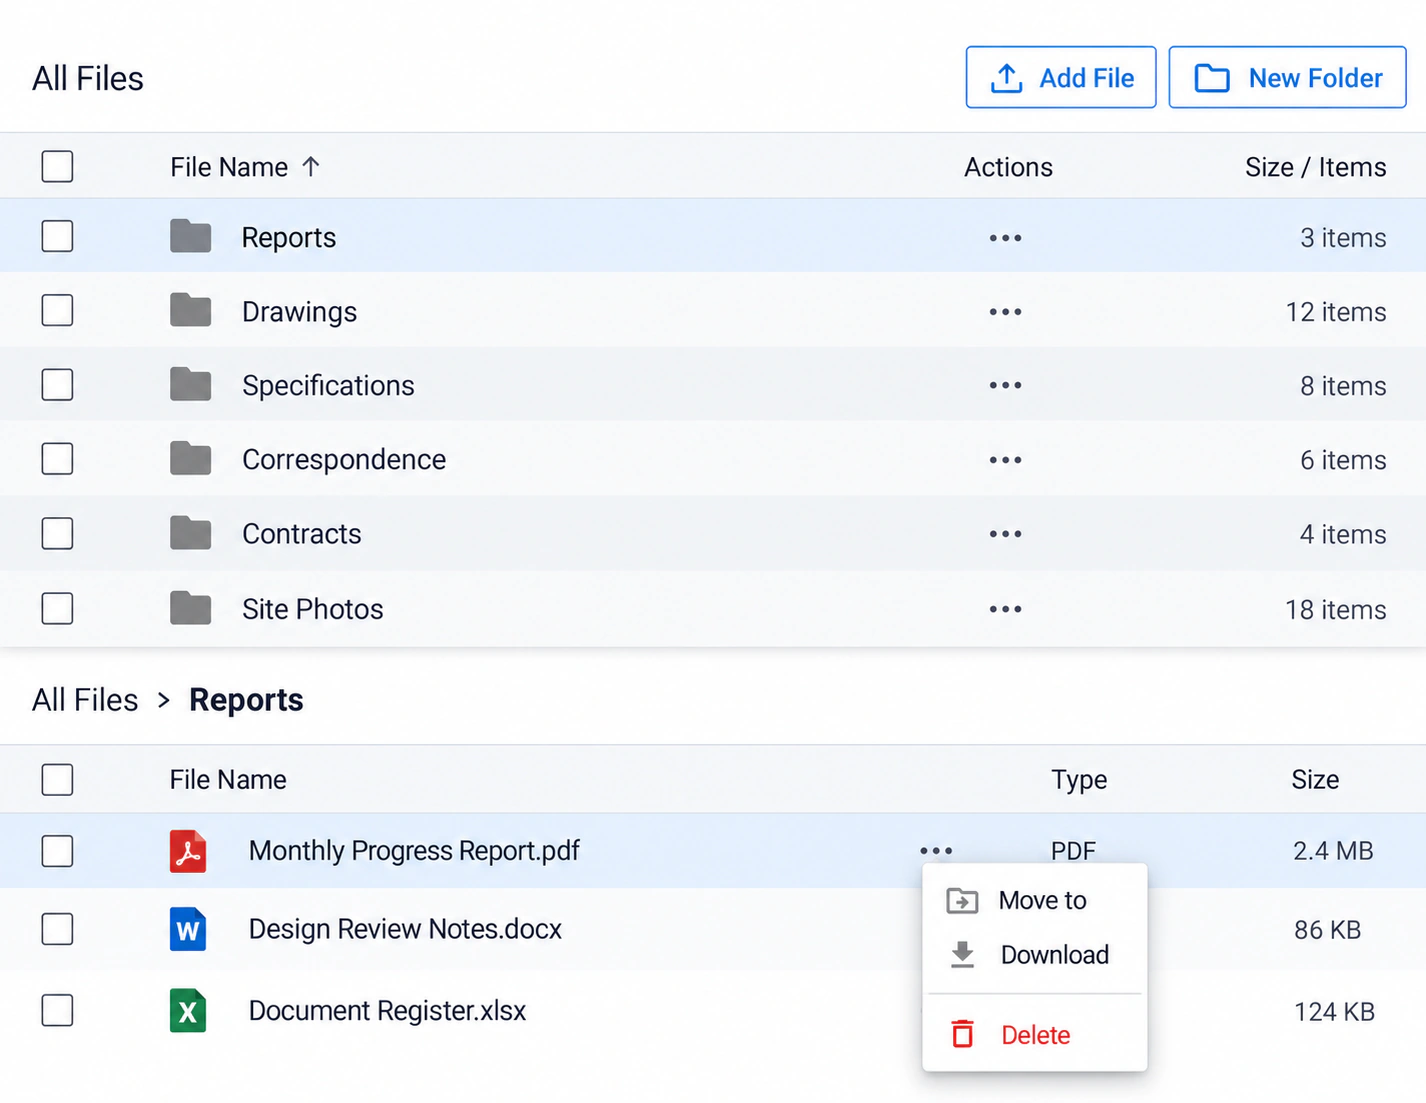Click the PDF icon of Monthly Progress Report
The height and width of the screenshot is (1103, 1426).
coord(188,851)
